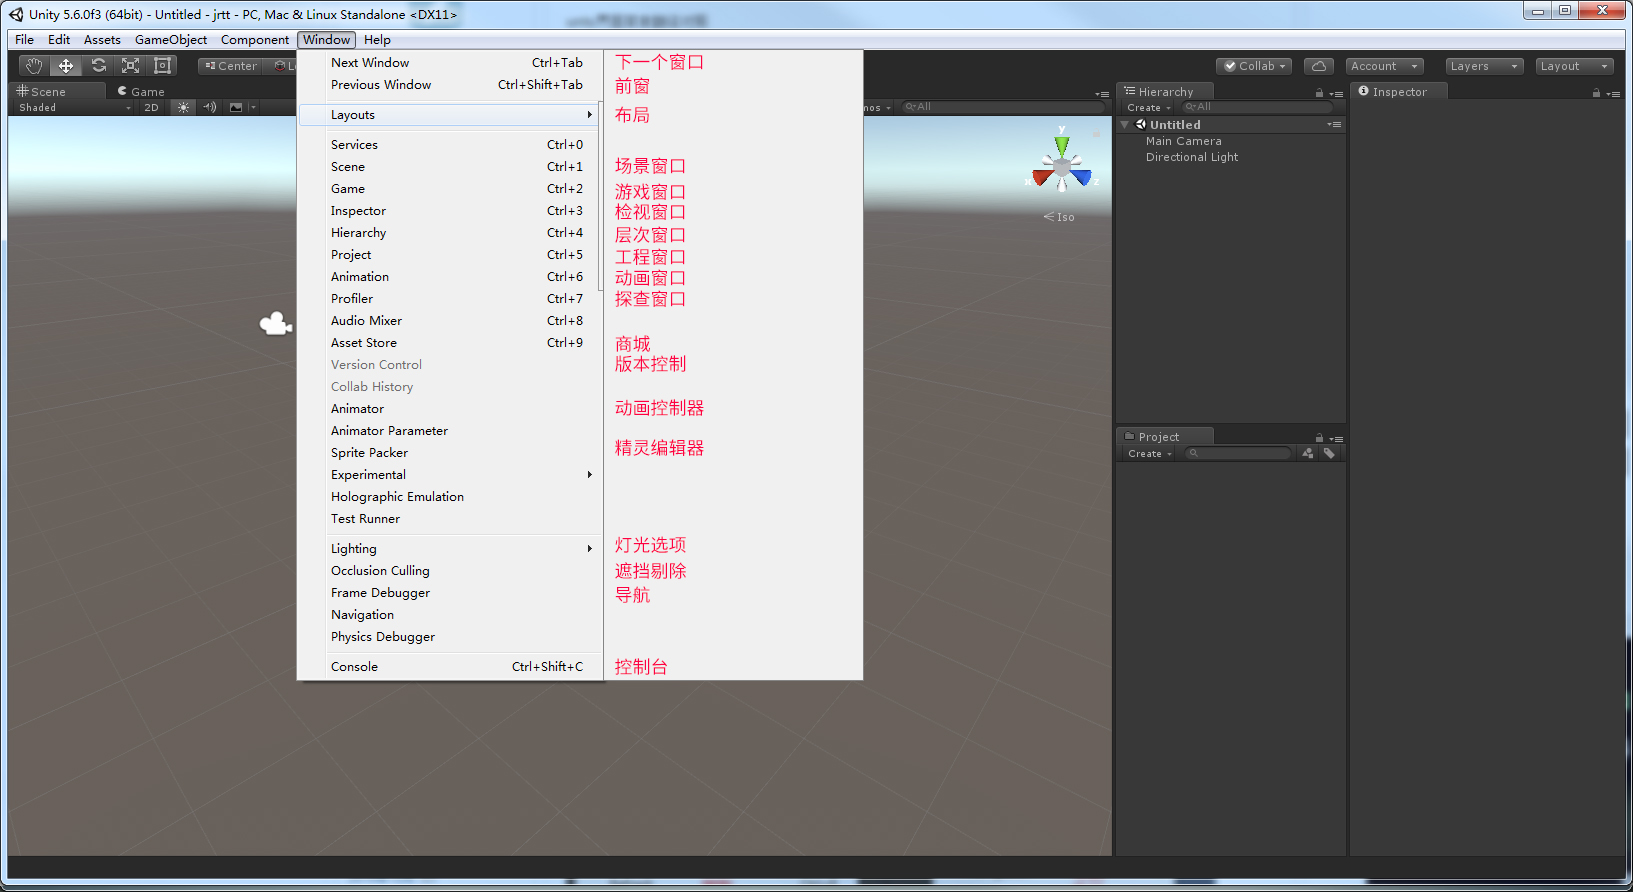Select the Scale tool in toolbar

click(131, 66)
